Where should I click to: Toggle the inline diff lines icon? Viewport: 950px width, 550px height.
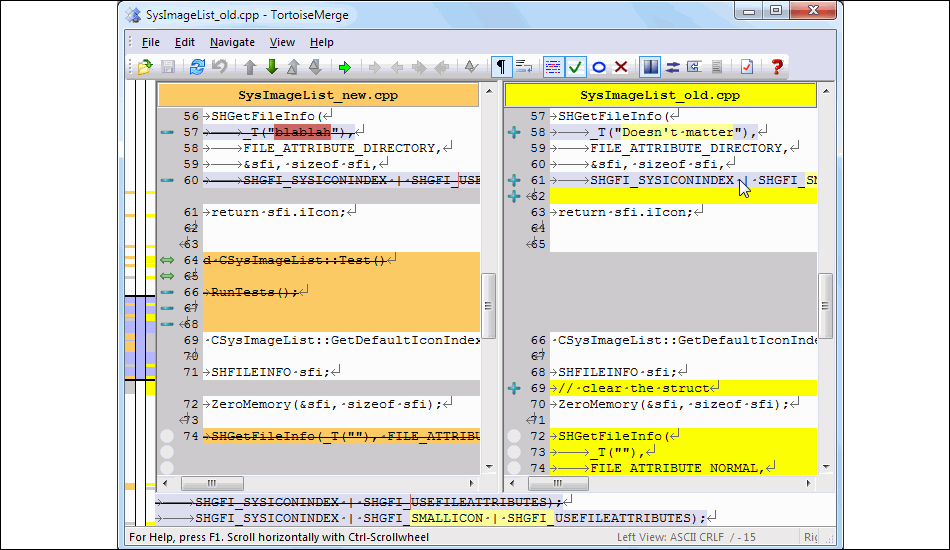coord(553,67)
